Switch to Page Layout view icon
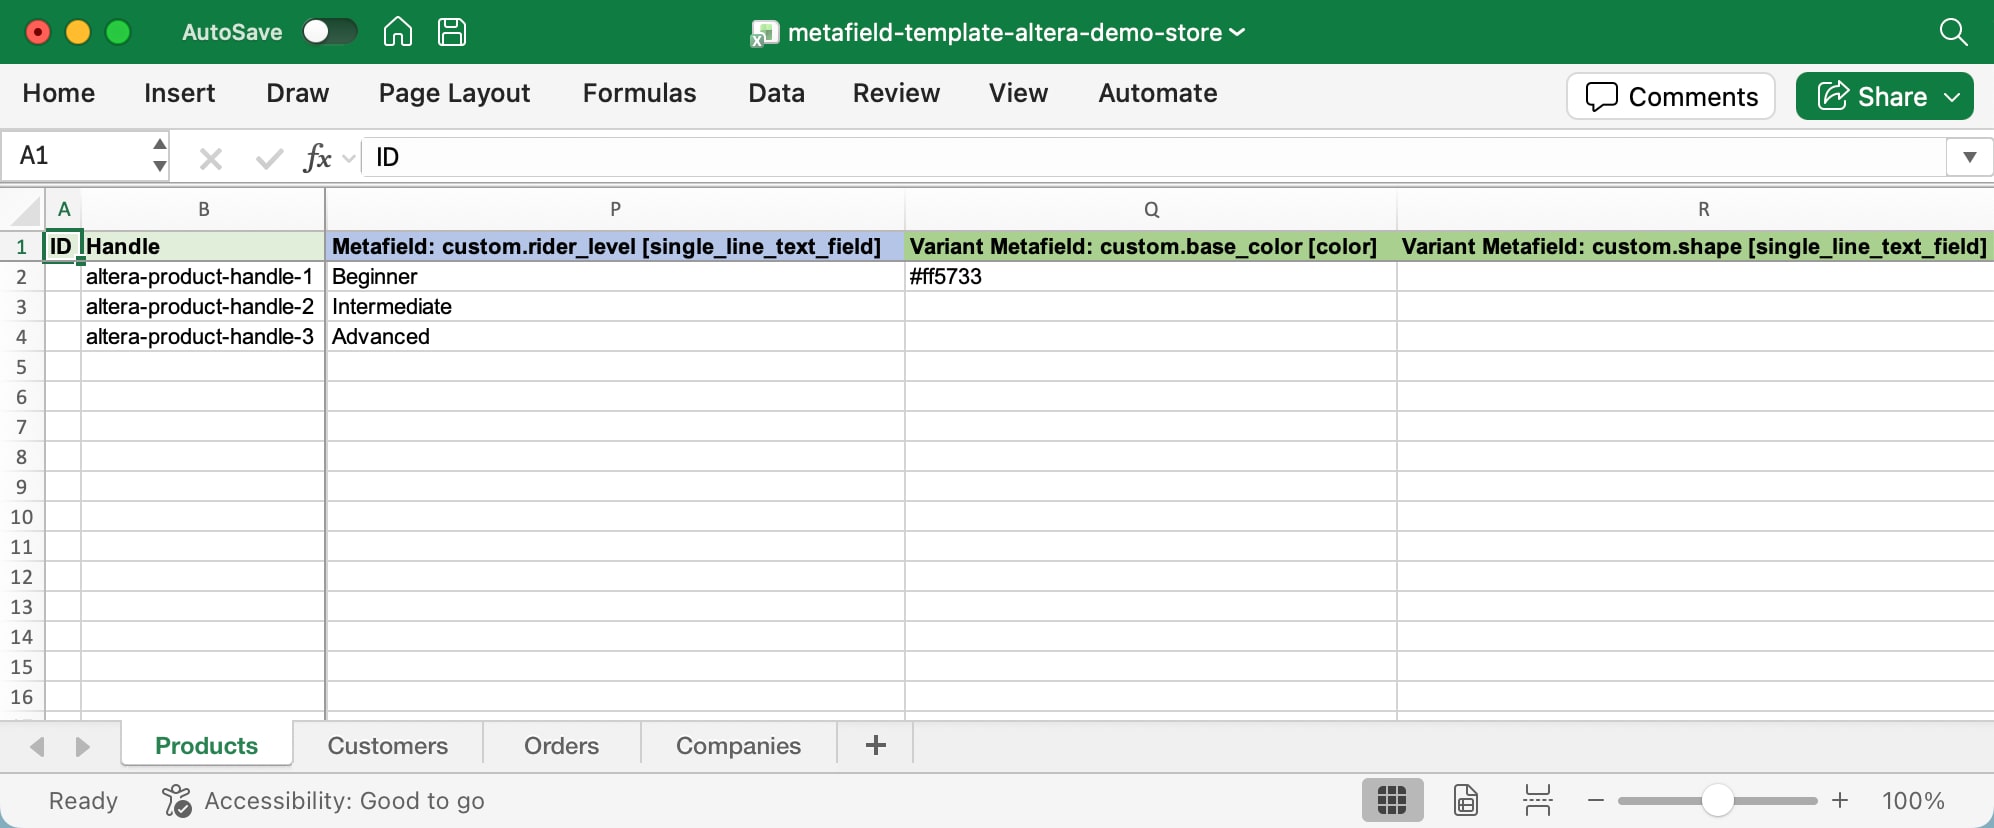This screenshot has height=828, width=1994. coord(1465,800)
